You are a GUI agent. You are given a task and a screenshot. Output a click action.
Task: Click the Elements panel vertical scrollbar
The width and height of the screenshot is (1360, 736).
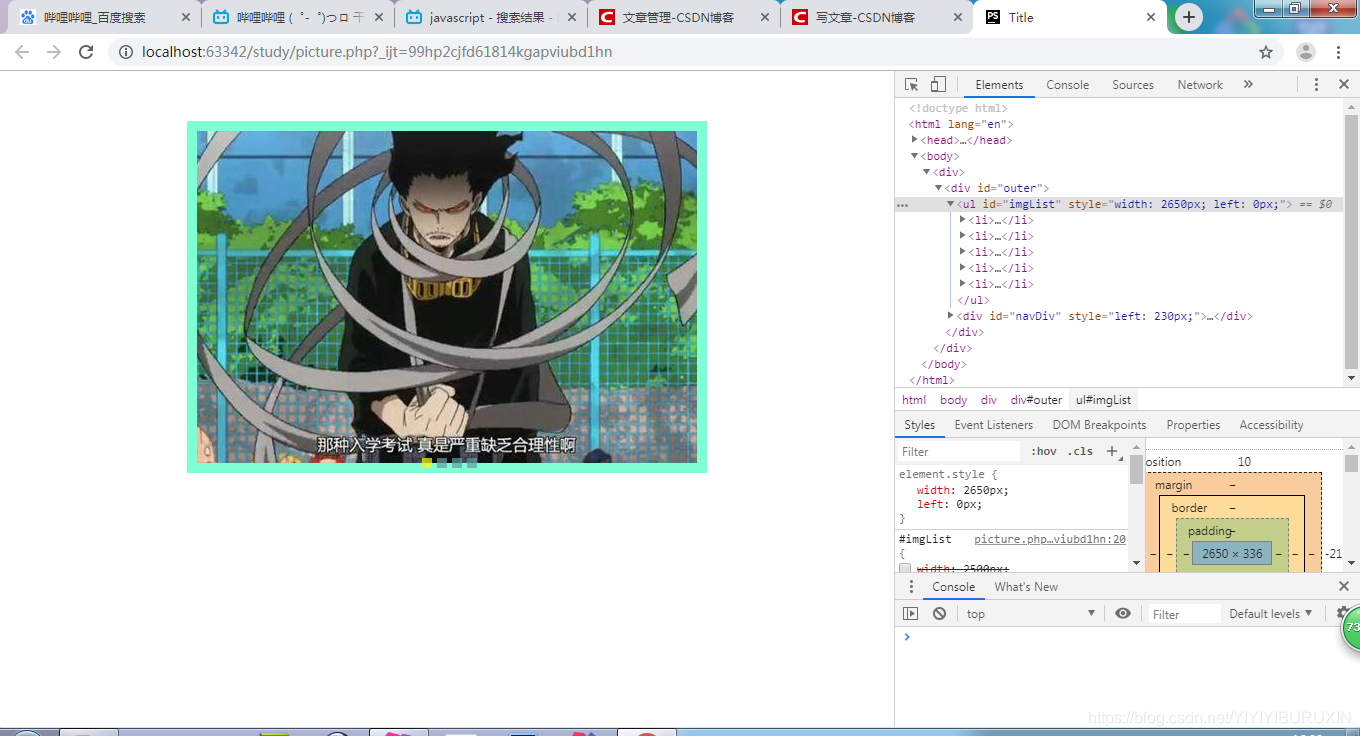pos(1352,240)
